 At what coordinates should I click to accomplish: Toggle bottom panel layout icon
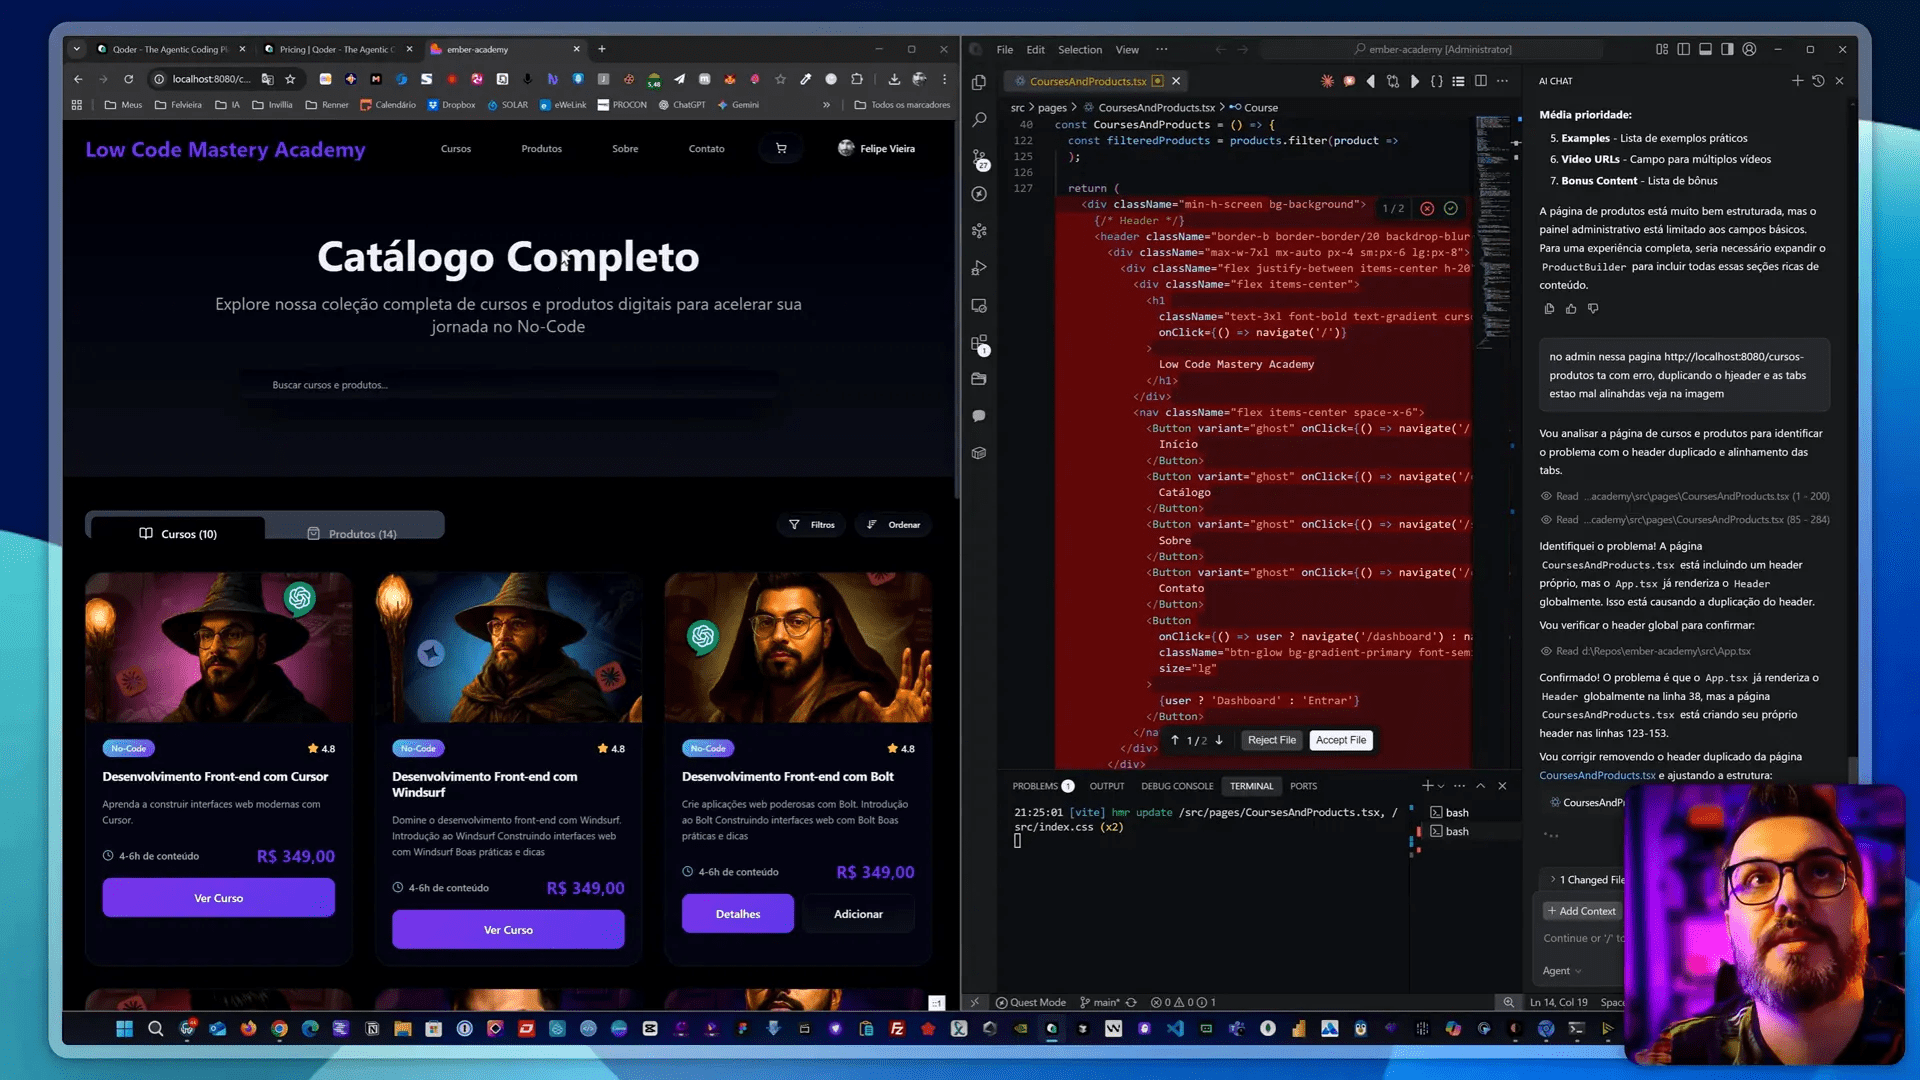click(x=1706, y=49)
